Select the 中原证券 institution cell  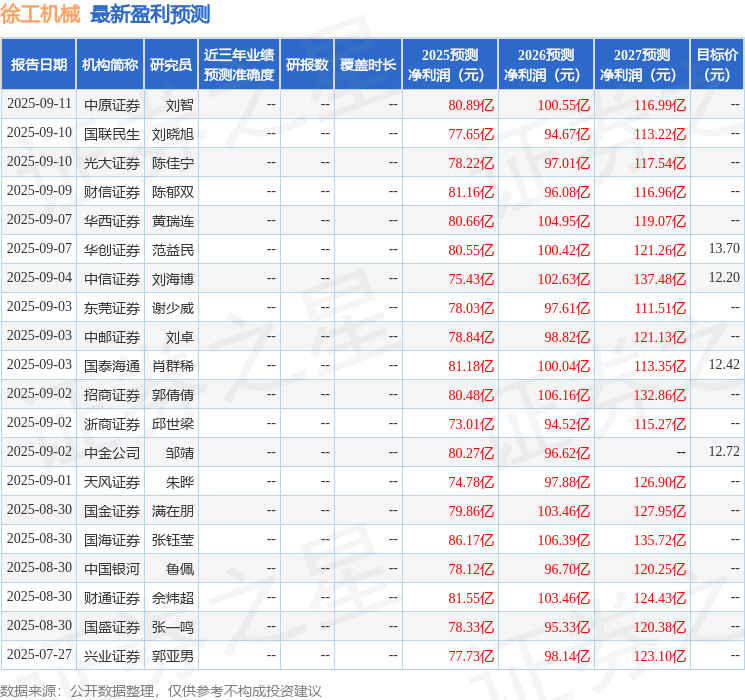click(x=112, y=105)
